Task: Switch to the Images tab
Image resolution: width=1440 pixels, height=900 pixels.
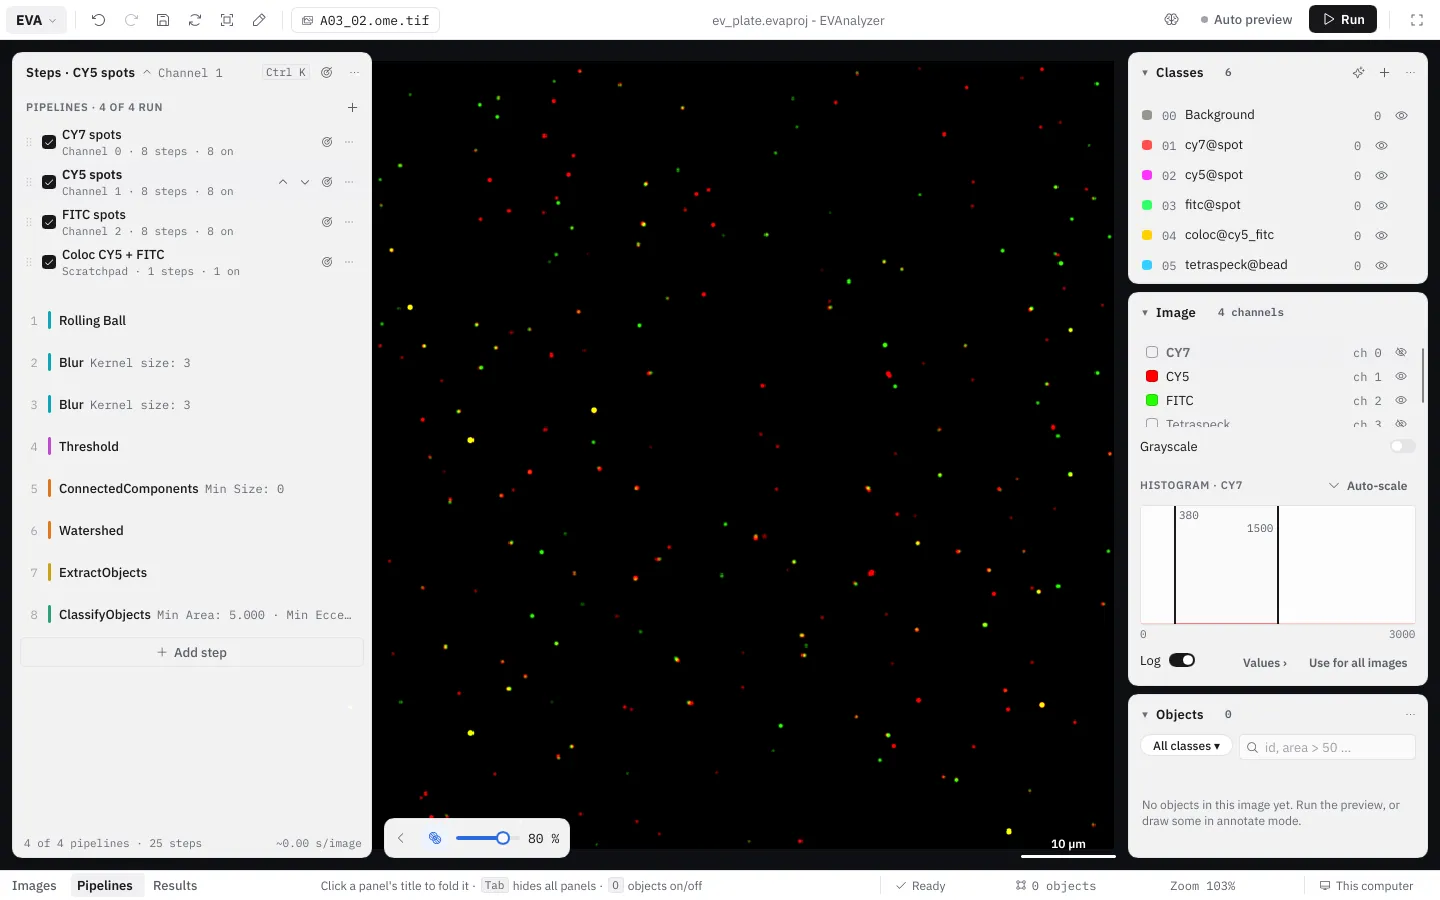Action: [34, 886]
